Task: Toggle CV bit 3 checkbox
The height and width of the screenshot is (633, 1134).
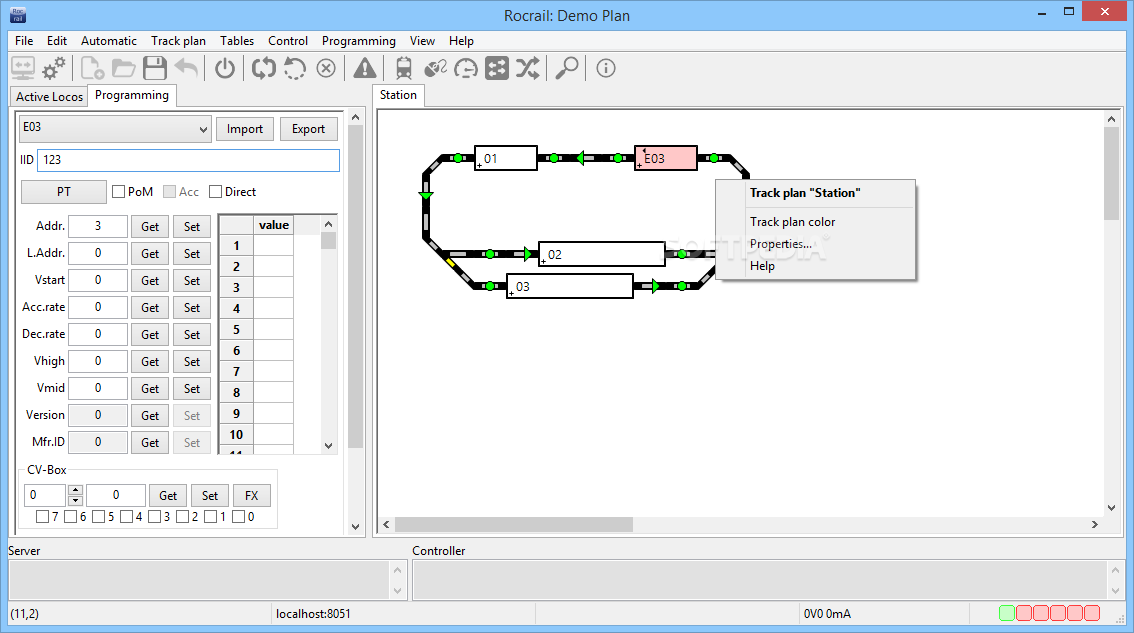Action: pyautogui.click(x=155, y=517)
